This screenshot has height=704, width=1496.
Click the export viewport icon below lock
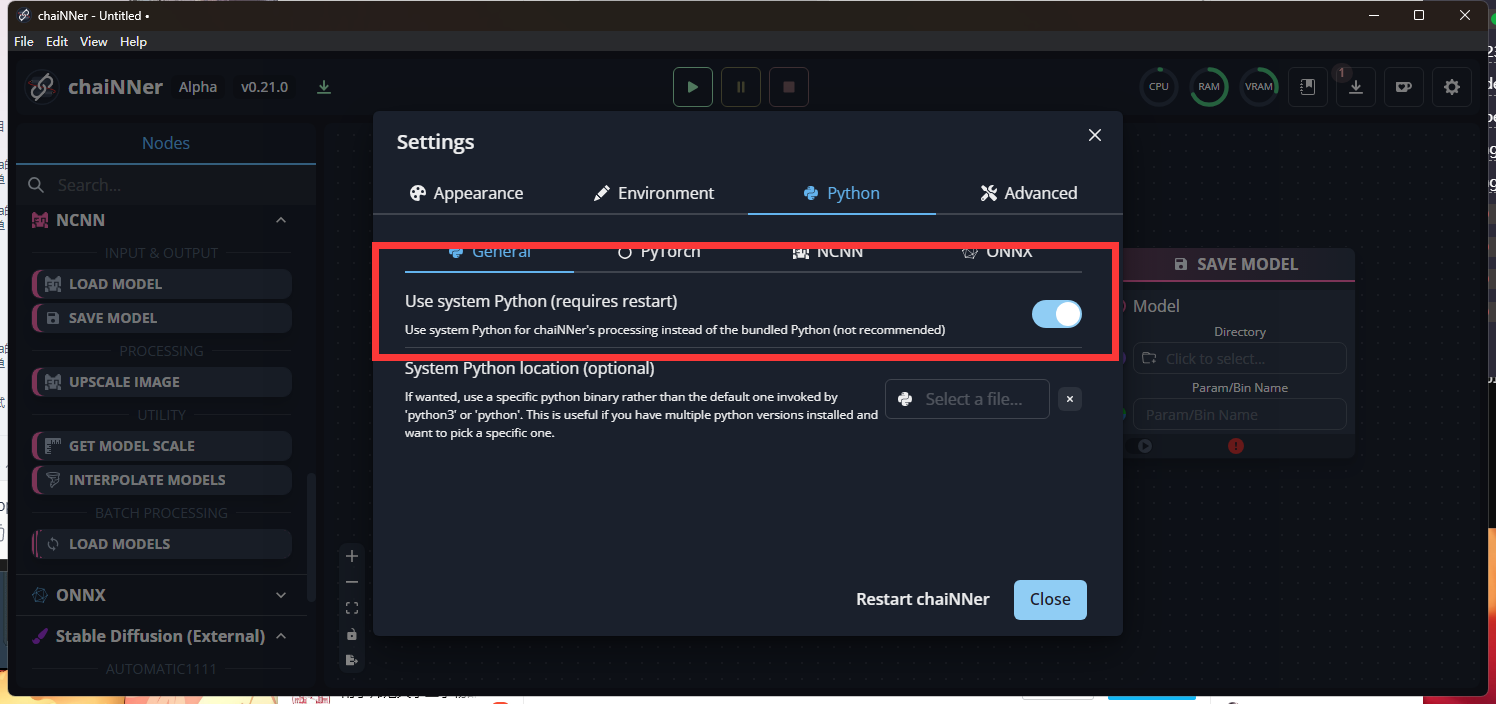(x=351, y=660)
